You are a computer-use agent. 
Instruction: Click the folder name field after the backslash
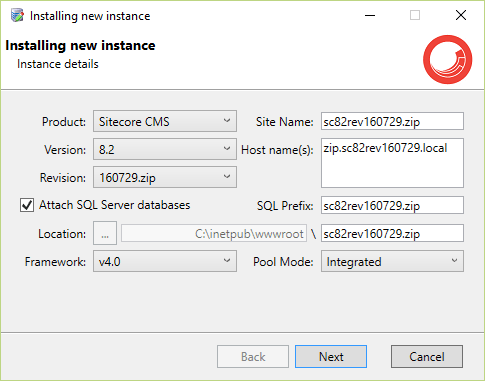(x=392, y=233)
